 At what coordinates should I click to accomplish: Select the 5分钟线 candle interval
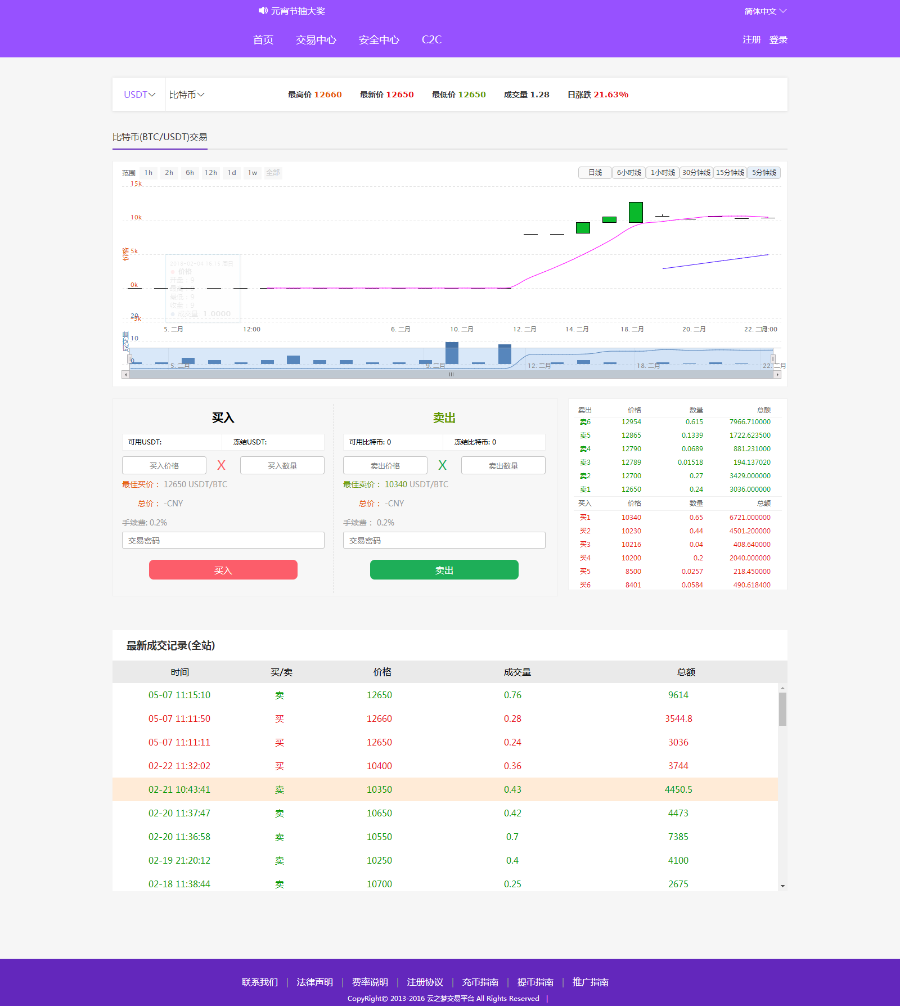tap(764, 173)
